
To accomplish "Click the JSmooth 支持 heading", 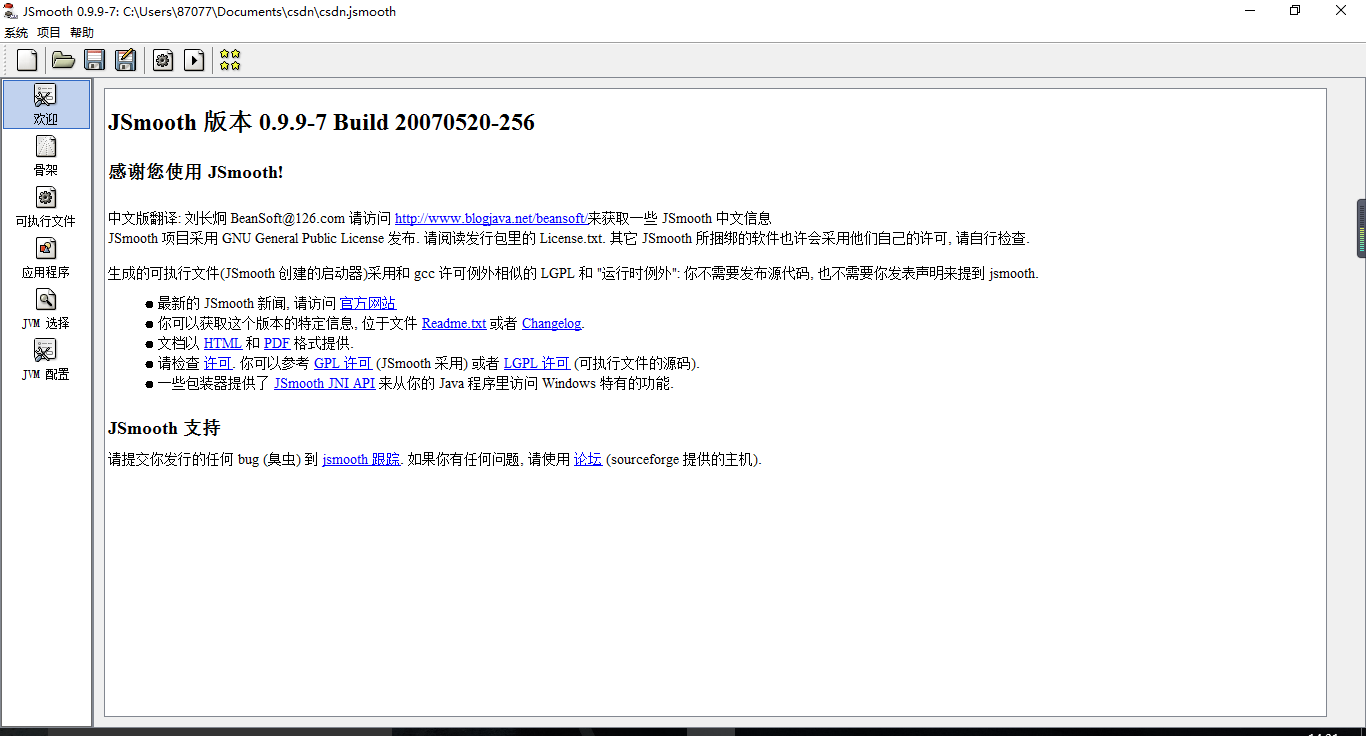I will click(x=164, y=428).
